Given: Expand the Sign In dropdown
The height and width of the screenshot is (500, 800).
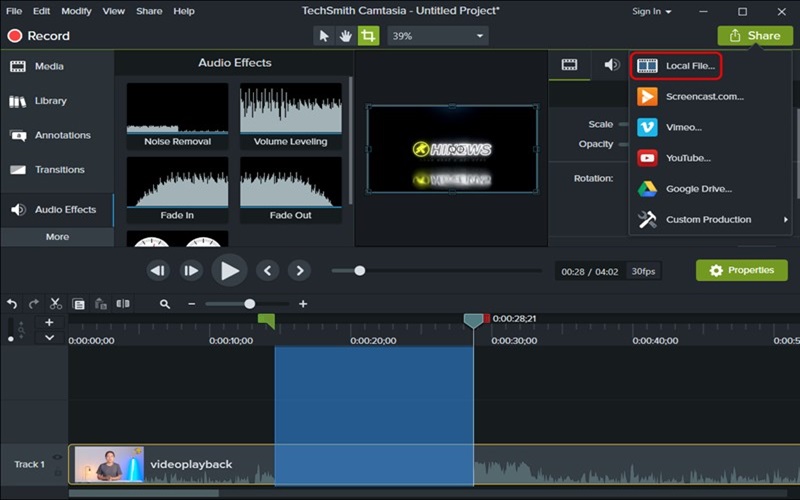Looking at the screenshot, I should [x=652, y=11].
